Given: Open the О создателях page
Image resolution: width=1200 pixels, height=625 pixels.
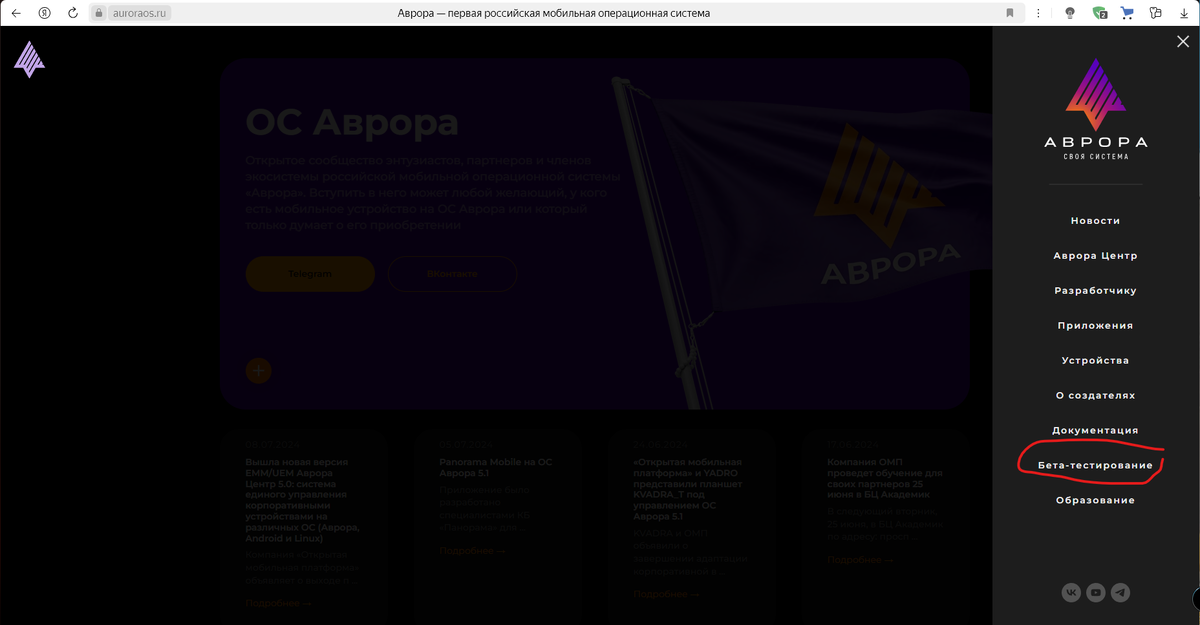Looking at the screenshot, I should point(1096,396).
